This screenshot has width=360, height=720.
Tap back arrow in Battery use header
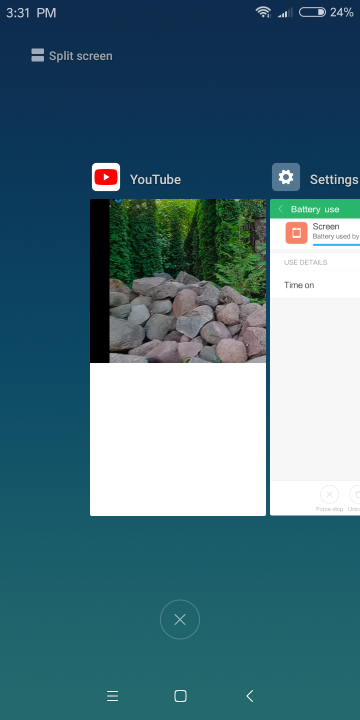[281, 209]
